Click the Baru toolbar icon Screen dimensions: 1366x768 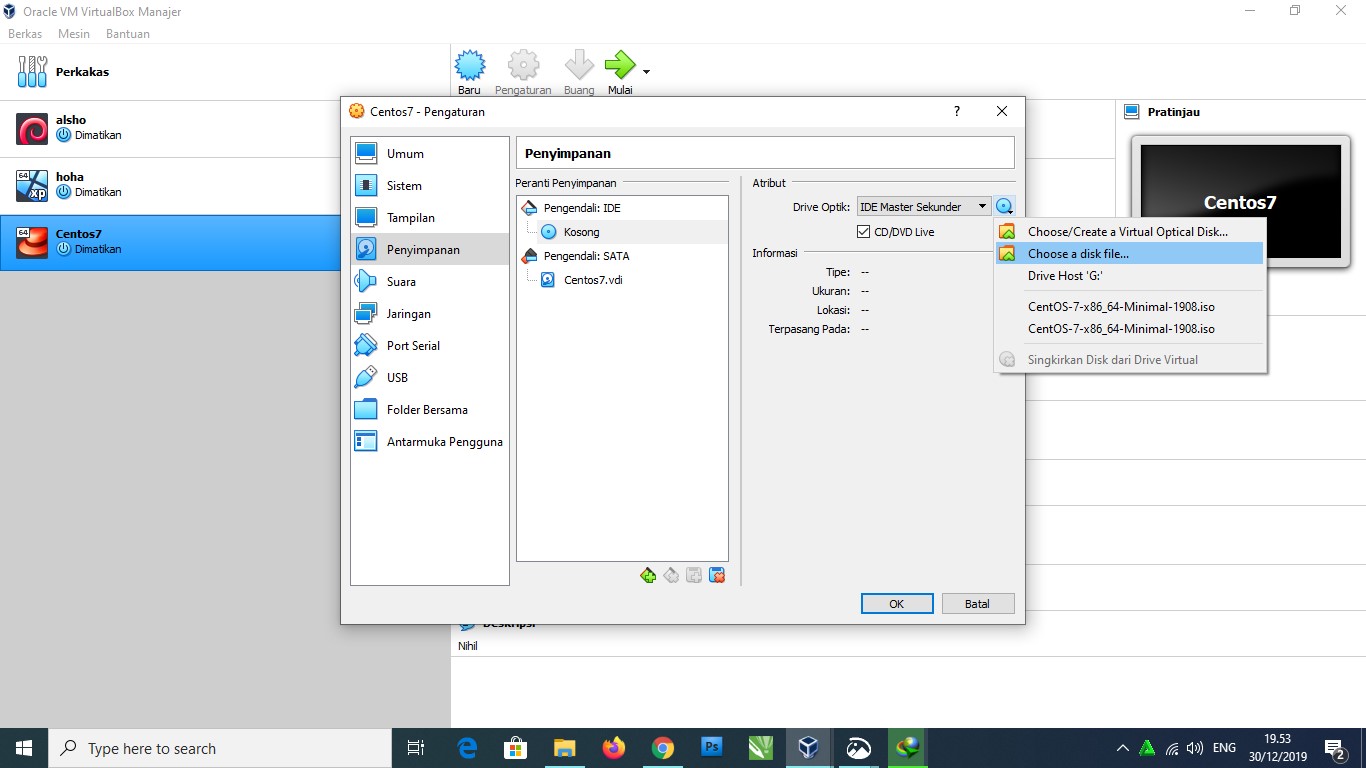[x=469, y=64]
